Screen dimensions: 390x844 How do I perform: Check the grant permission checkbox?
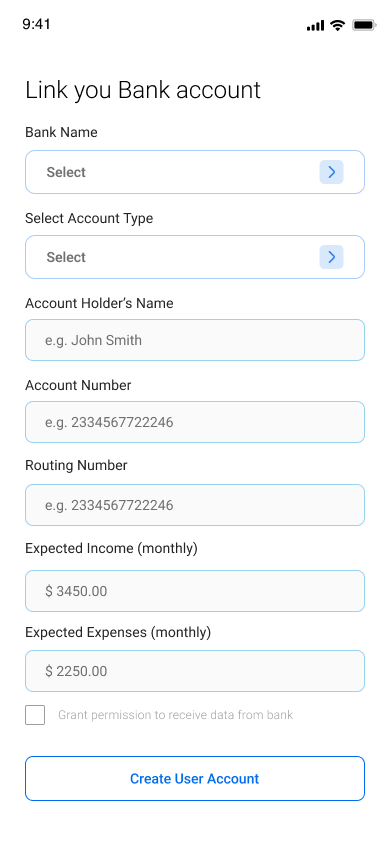click(x=35, y=715)
